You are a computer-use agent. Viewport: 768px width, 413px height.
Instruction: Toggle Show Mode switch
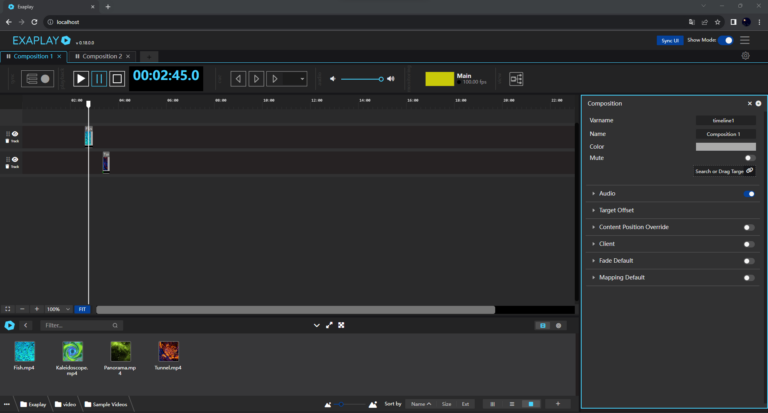(x=727, y=40)
